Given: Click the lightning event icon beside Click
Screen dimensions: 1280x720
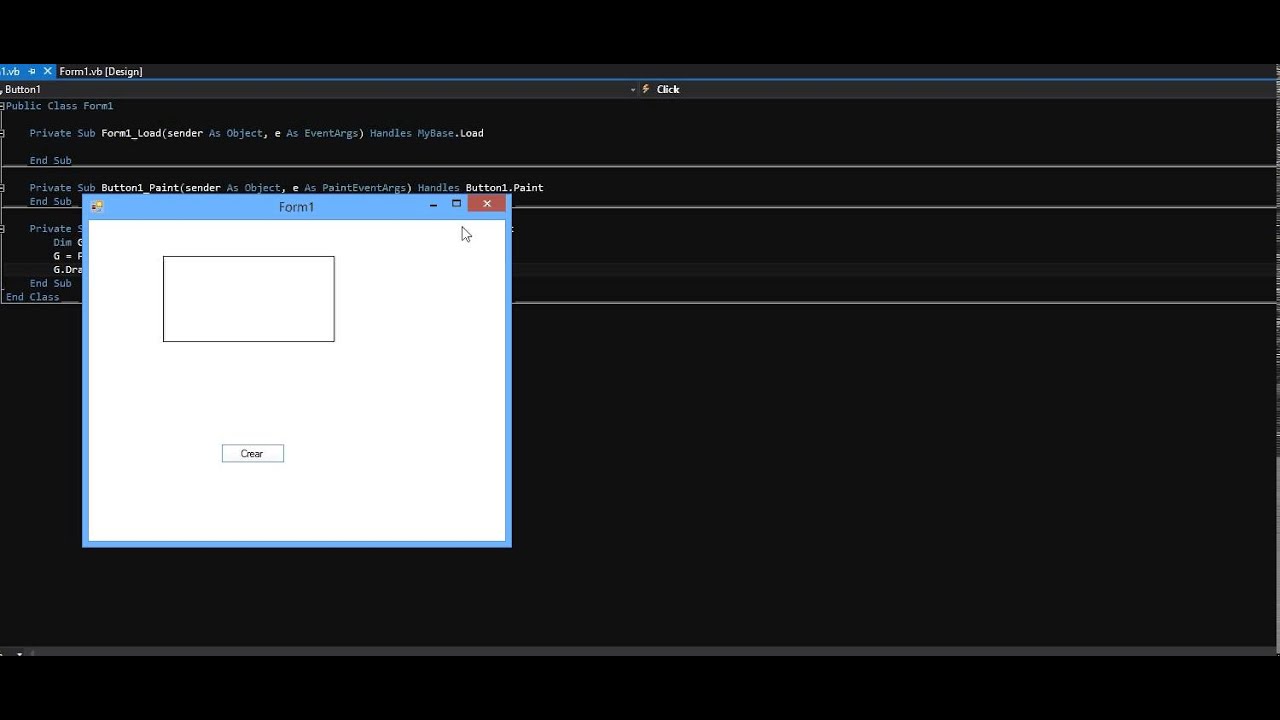Looking at the screenshot, I should click(x=646, y=90).
